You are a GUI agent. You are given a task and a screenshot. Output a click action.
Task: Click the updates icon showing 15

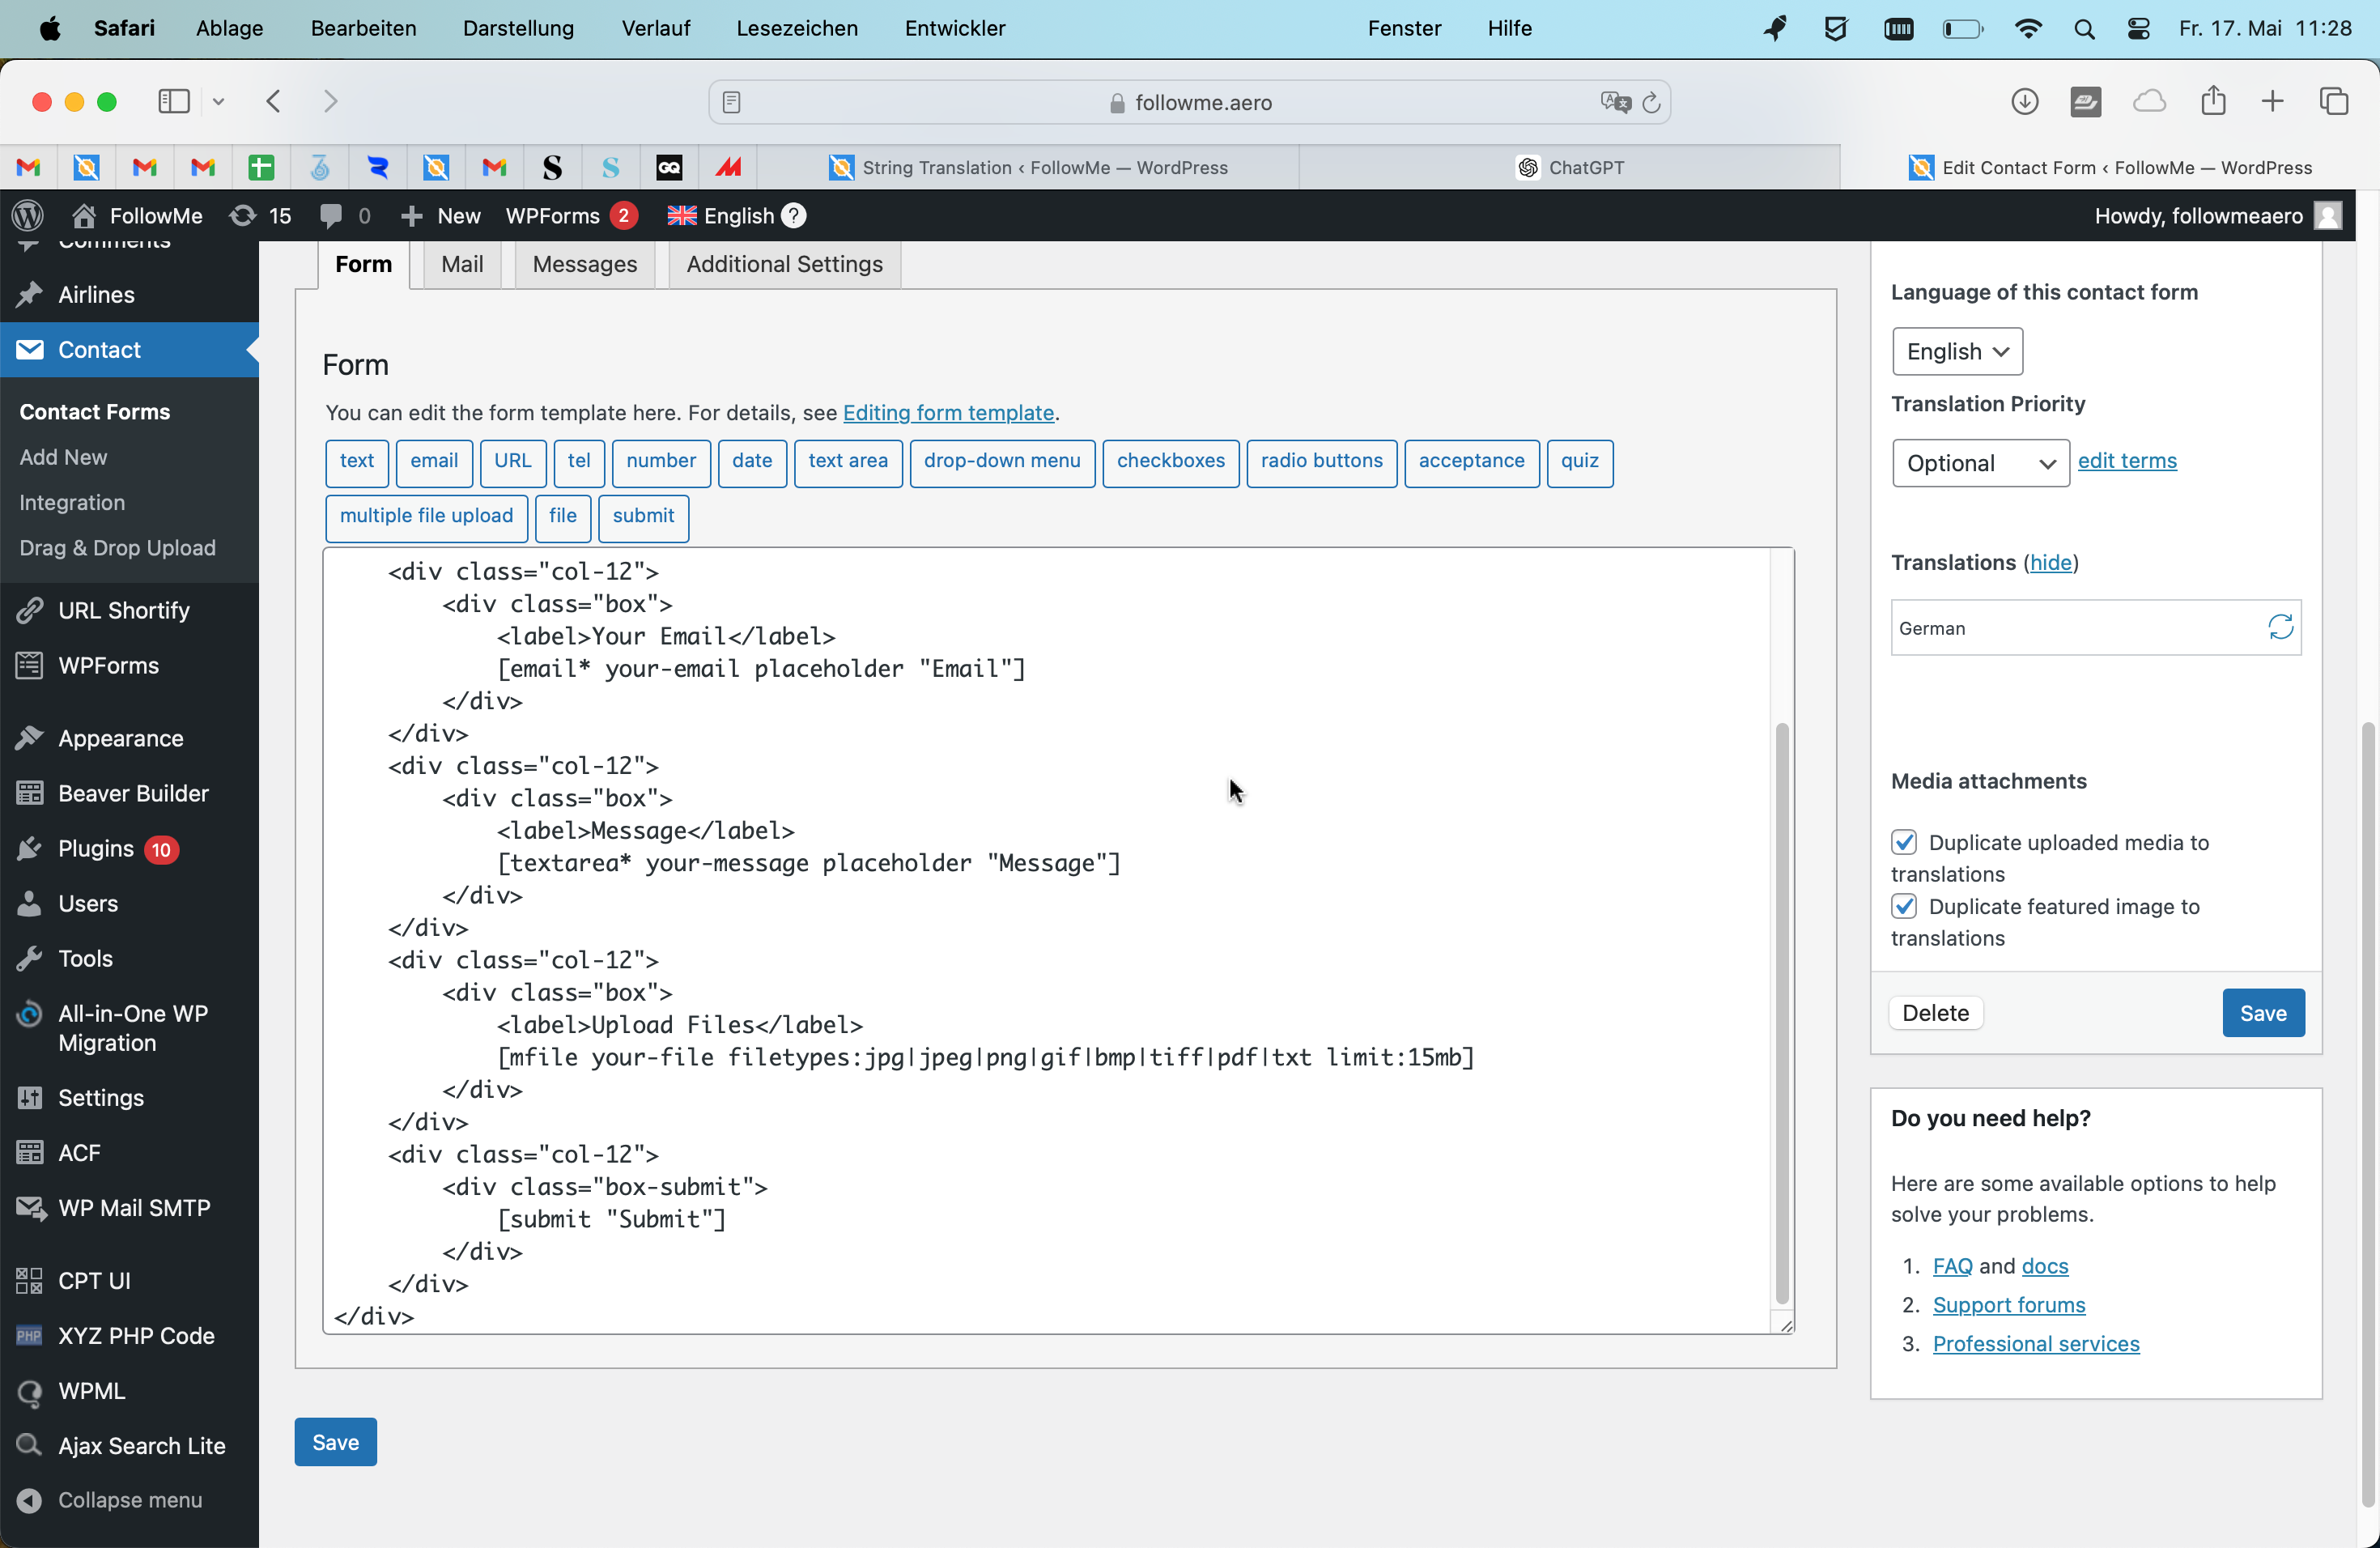[260, 216]
